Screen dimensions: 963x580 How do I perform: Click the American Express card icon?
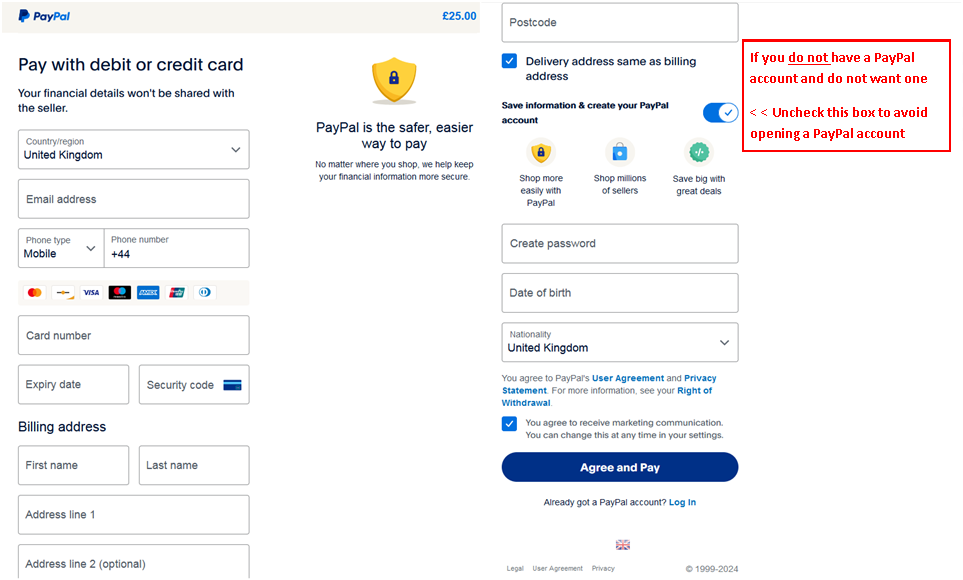coord(148,292)
